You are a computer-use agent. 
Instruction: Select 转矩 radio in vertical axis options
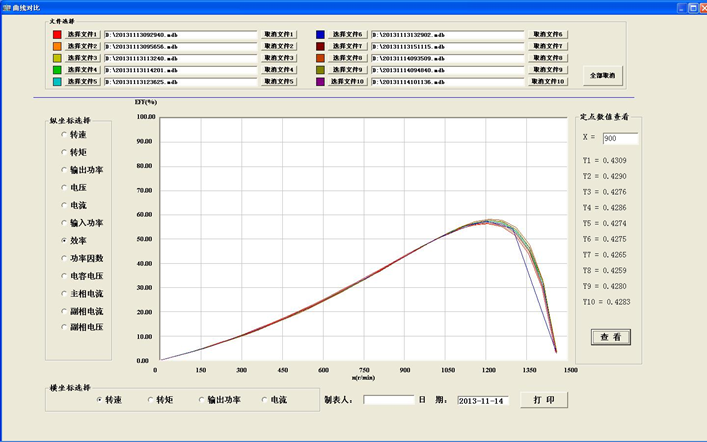pos(65,152)
